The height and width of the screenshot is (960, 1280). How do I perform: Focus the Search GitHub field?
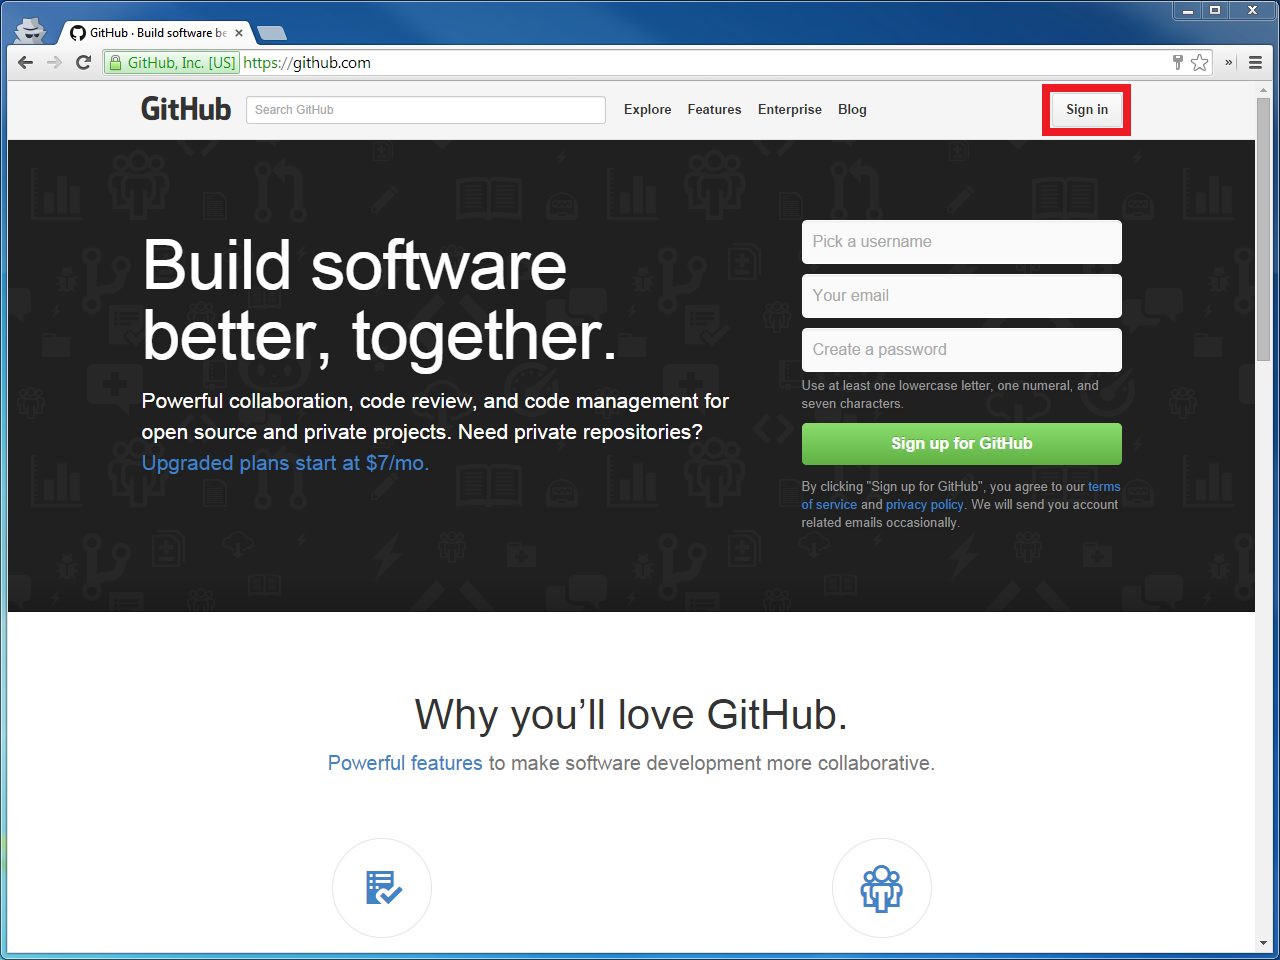pyautogui.click(x=426, y=110)
